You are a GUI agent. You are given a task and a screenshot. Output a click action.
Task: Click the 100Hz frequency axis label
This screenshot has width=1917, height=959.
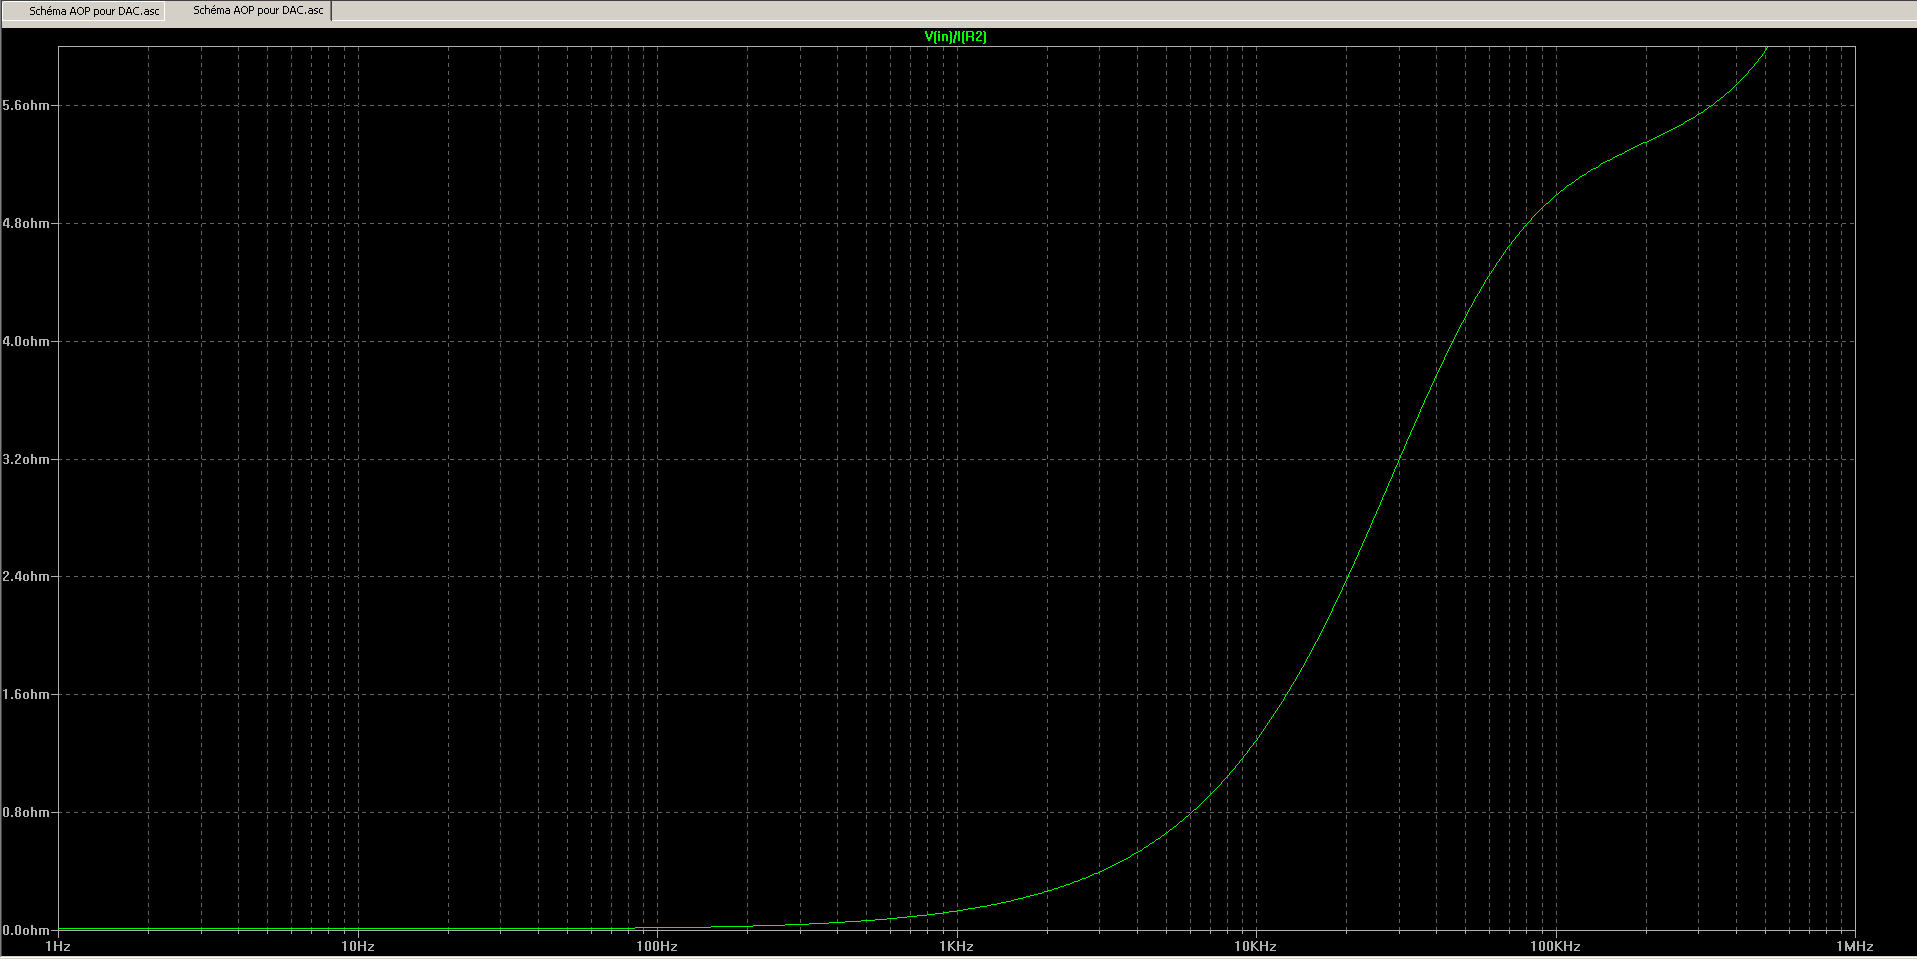(657, 946)
